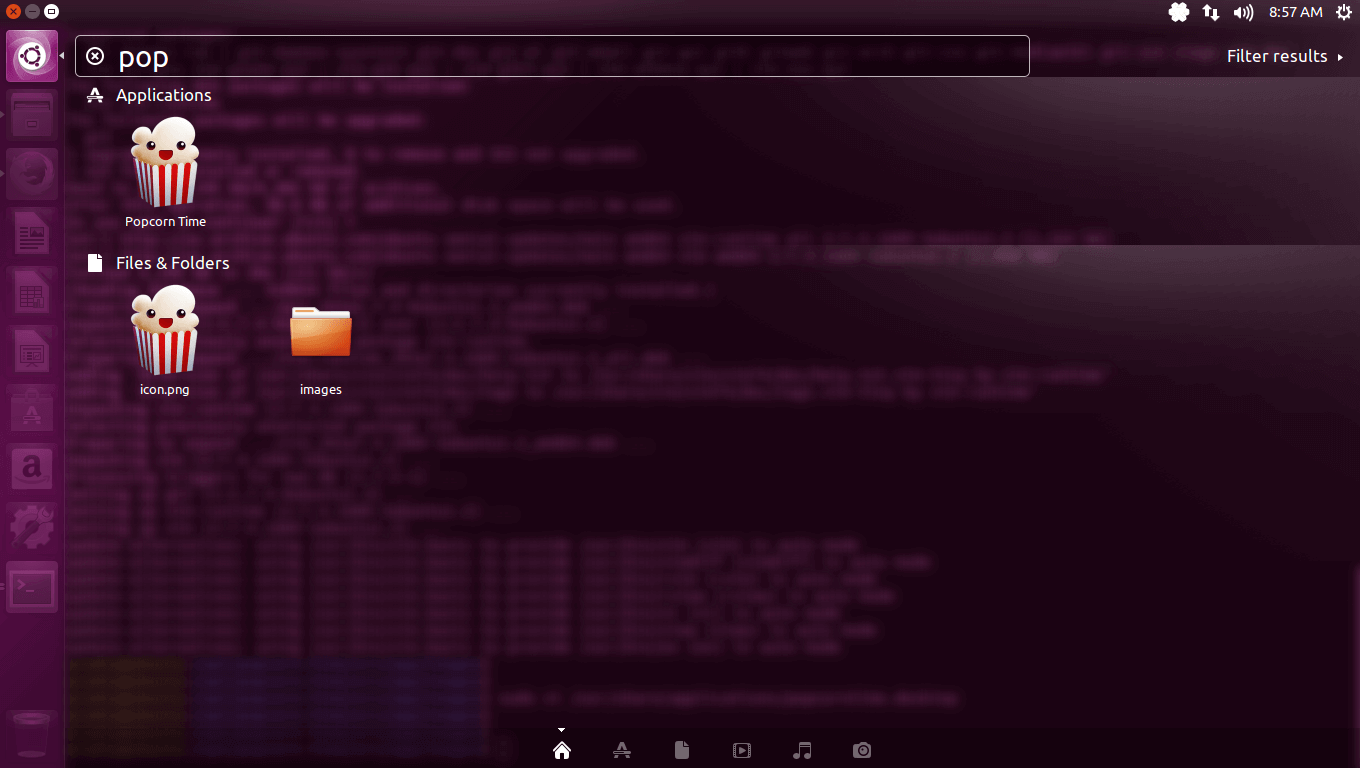Open Files manager from the launcher

[x=32, y=117]
